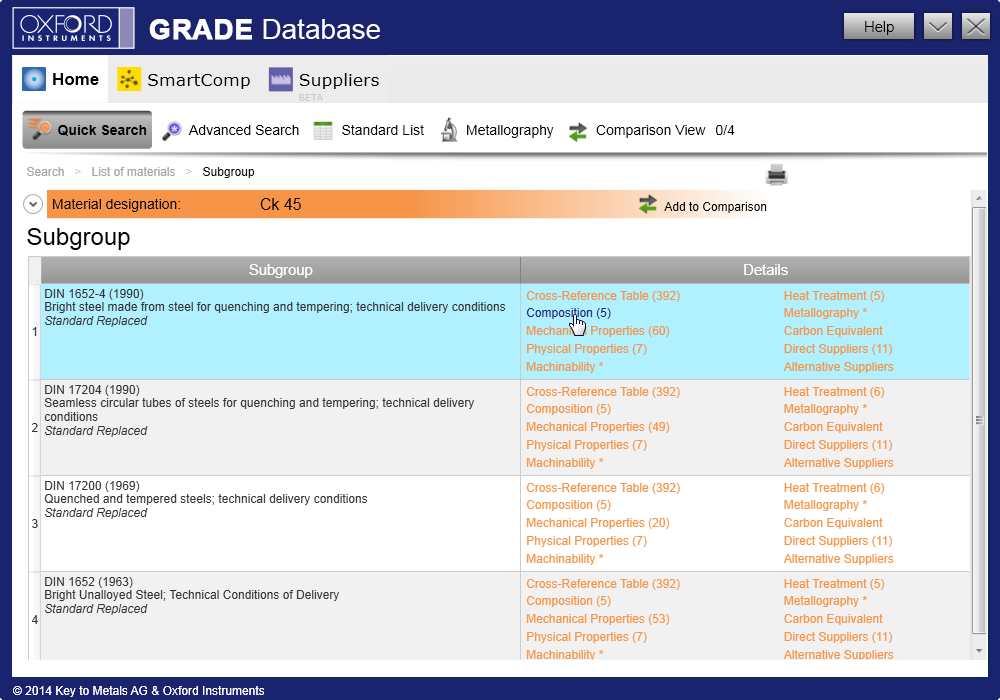
Task: Open the SmartComp tab
Action: pyautogui.click(x=184, y=79)
